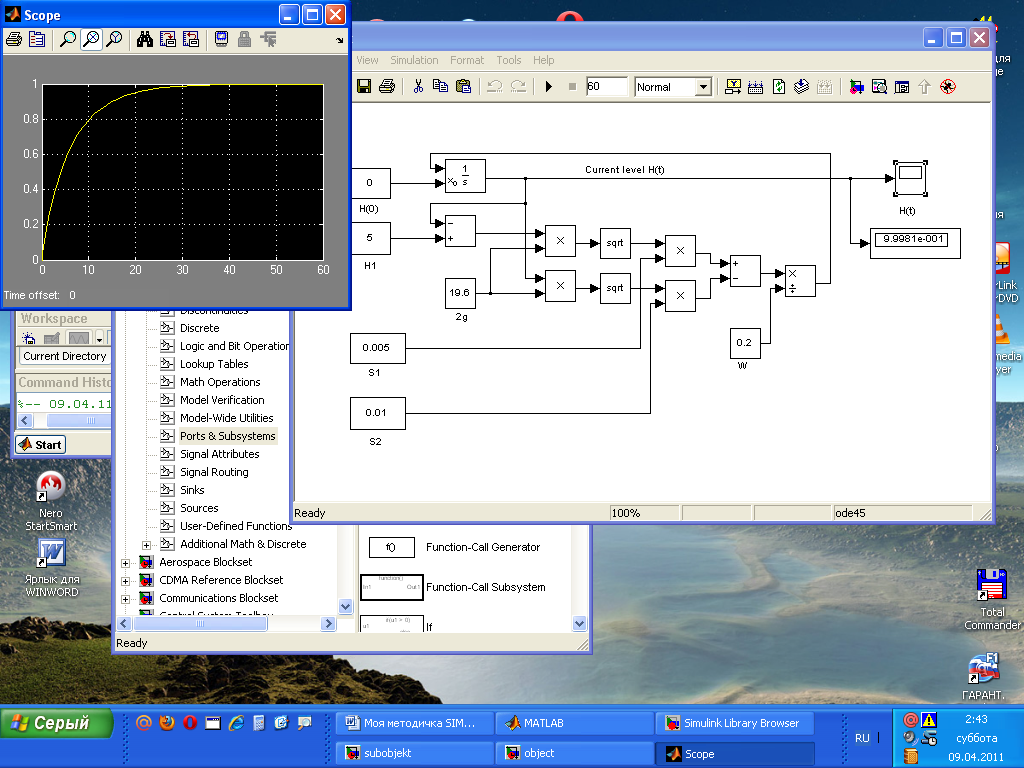Open the Help menu
Screen dimensions: 1024x768
coord(543,60)
